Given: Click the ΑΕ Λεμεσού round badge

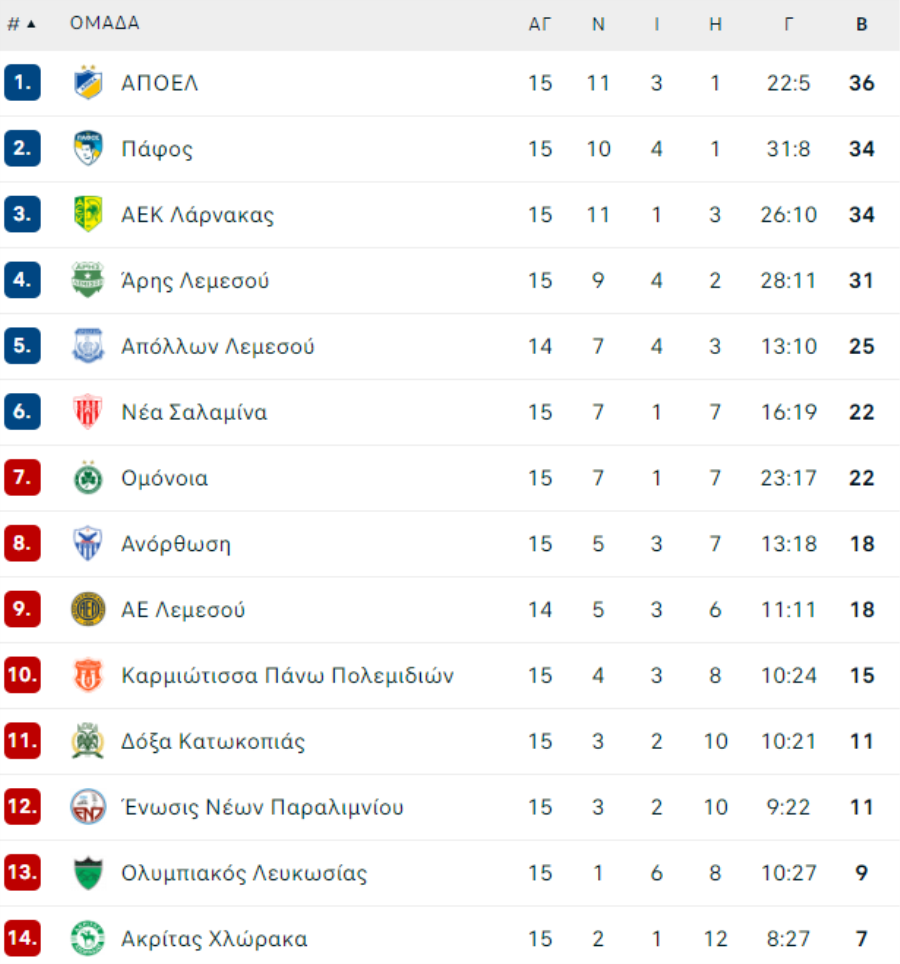Looking at the screenshot, I should 88,609.
